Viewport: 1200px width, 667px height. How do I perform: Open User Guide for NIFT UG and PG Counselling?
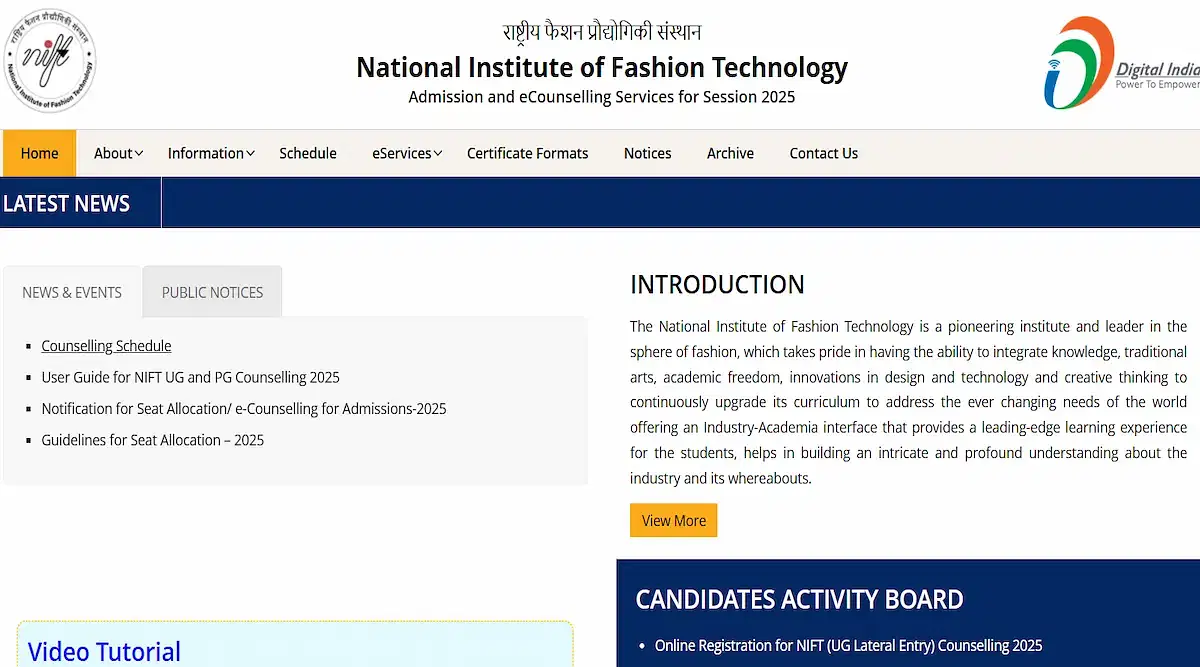point(190,377)
